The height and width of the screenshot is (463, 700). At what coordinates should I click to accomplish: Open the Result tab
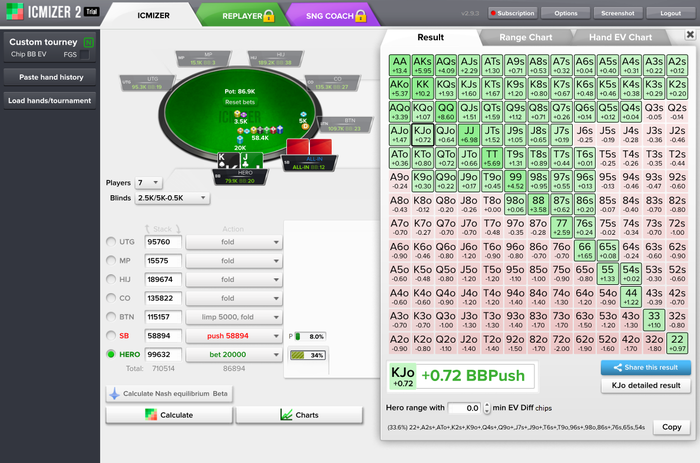pyautogui.click(x=430, y=38)
